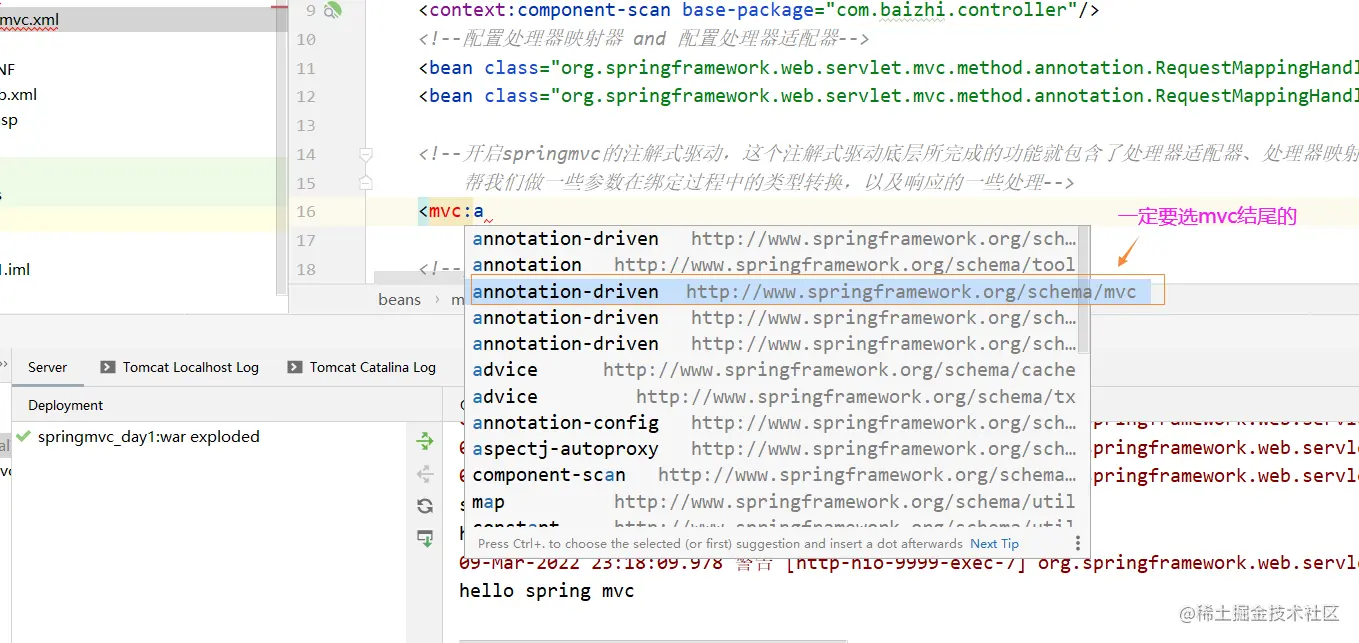The image size is (1359, 643).
Task: Click the Deployment panel header
Action: tap(66, 405)
